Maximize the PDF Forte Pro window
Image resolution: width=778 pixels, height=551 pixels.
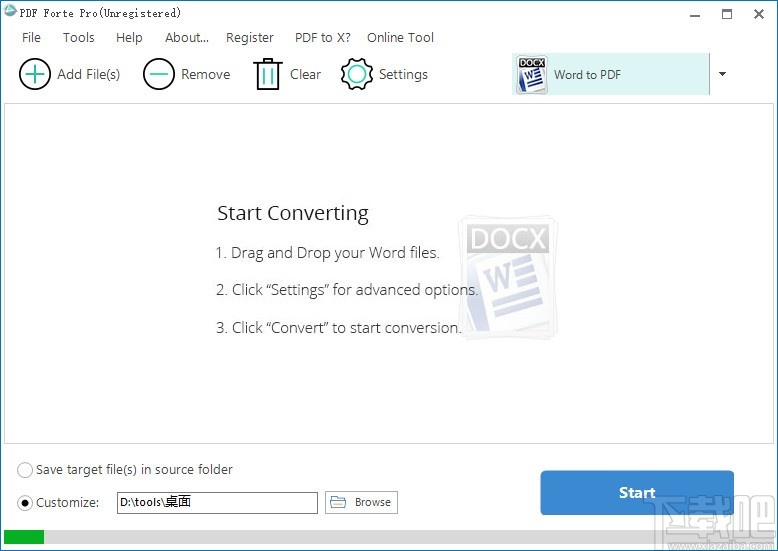point(727,14)
